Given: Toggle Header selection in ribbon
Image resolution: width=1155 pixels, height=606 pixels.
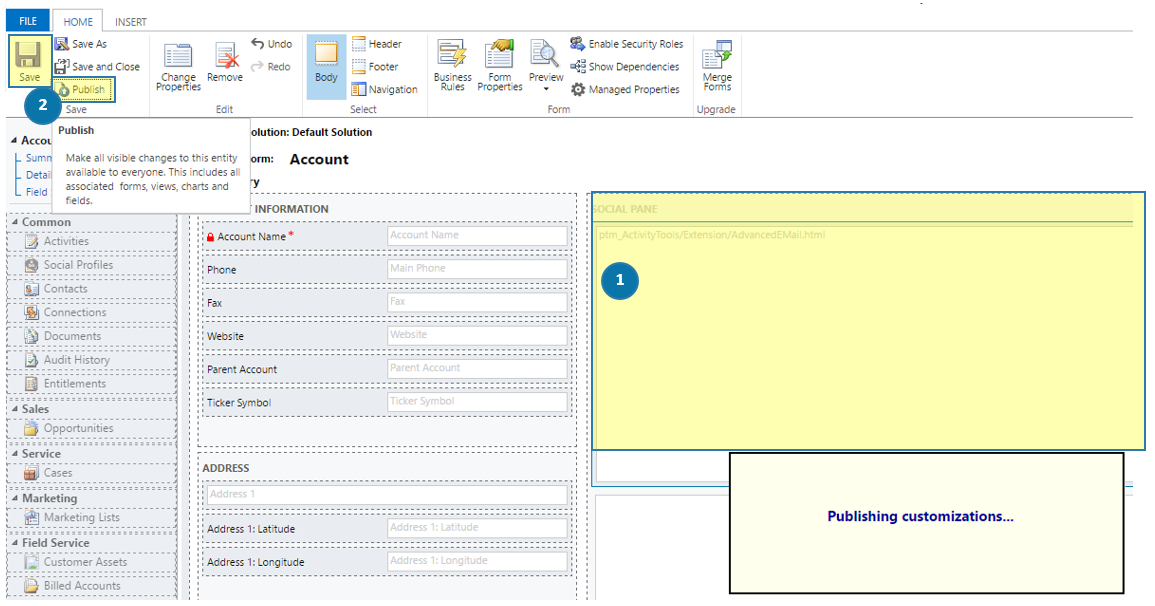Looking at the screenshot, I should click(376, 44).
